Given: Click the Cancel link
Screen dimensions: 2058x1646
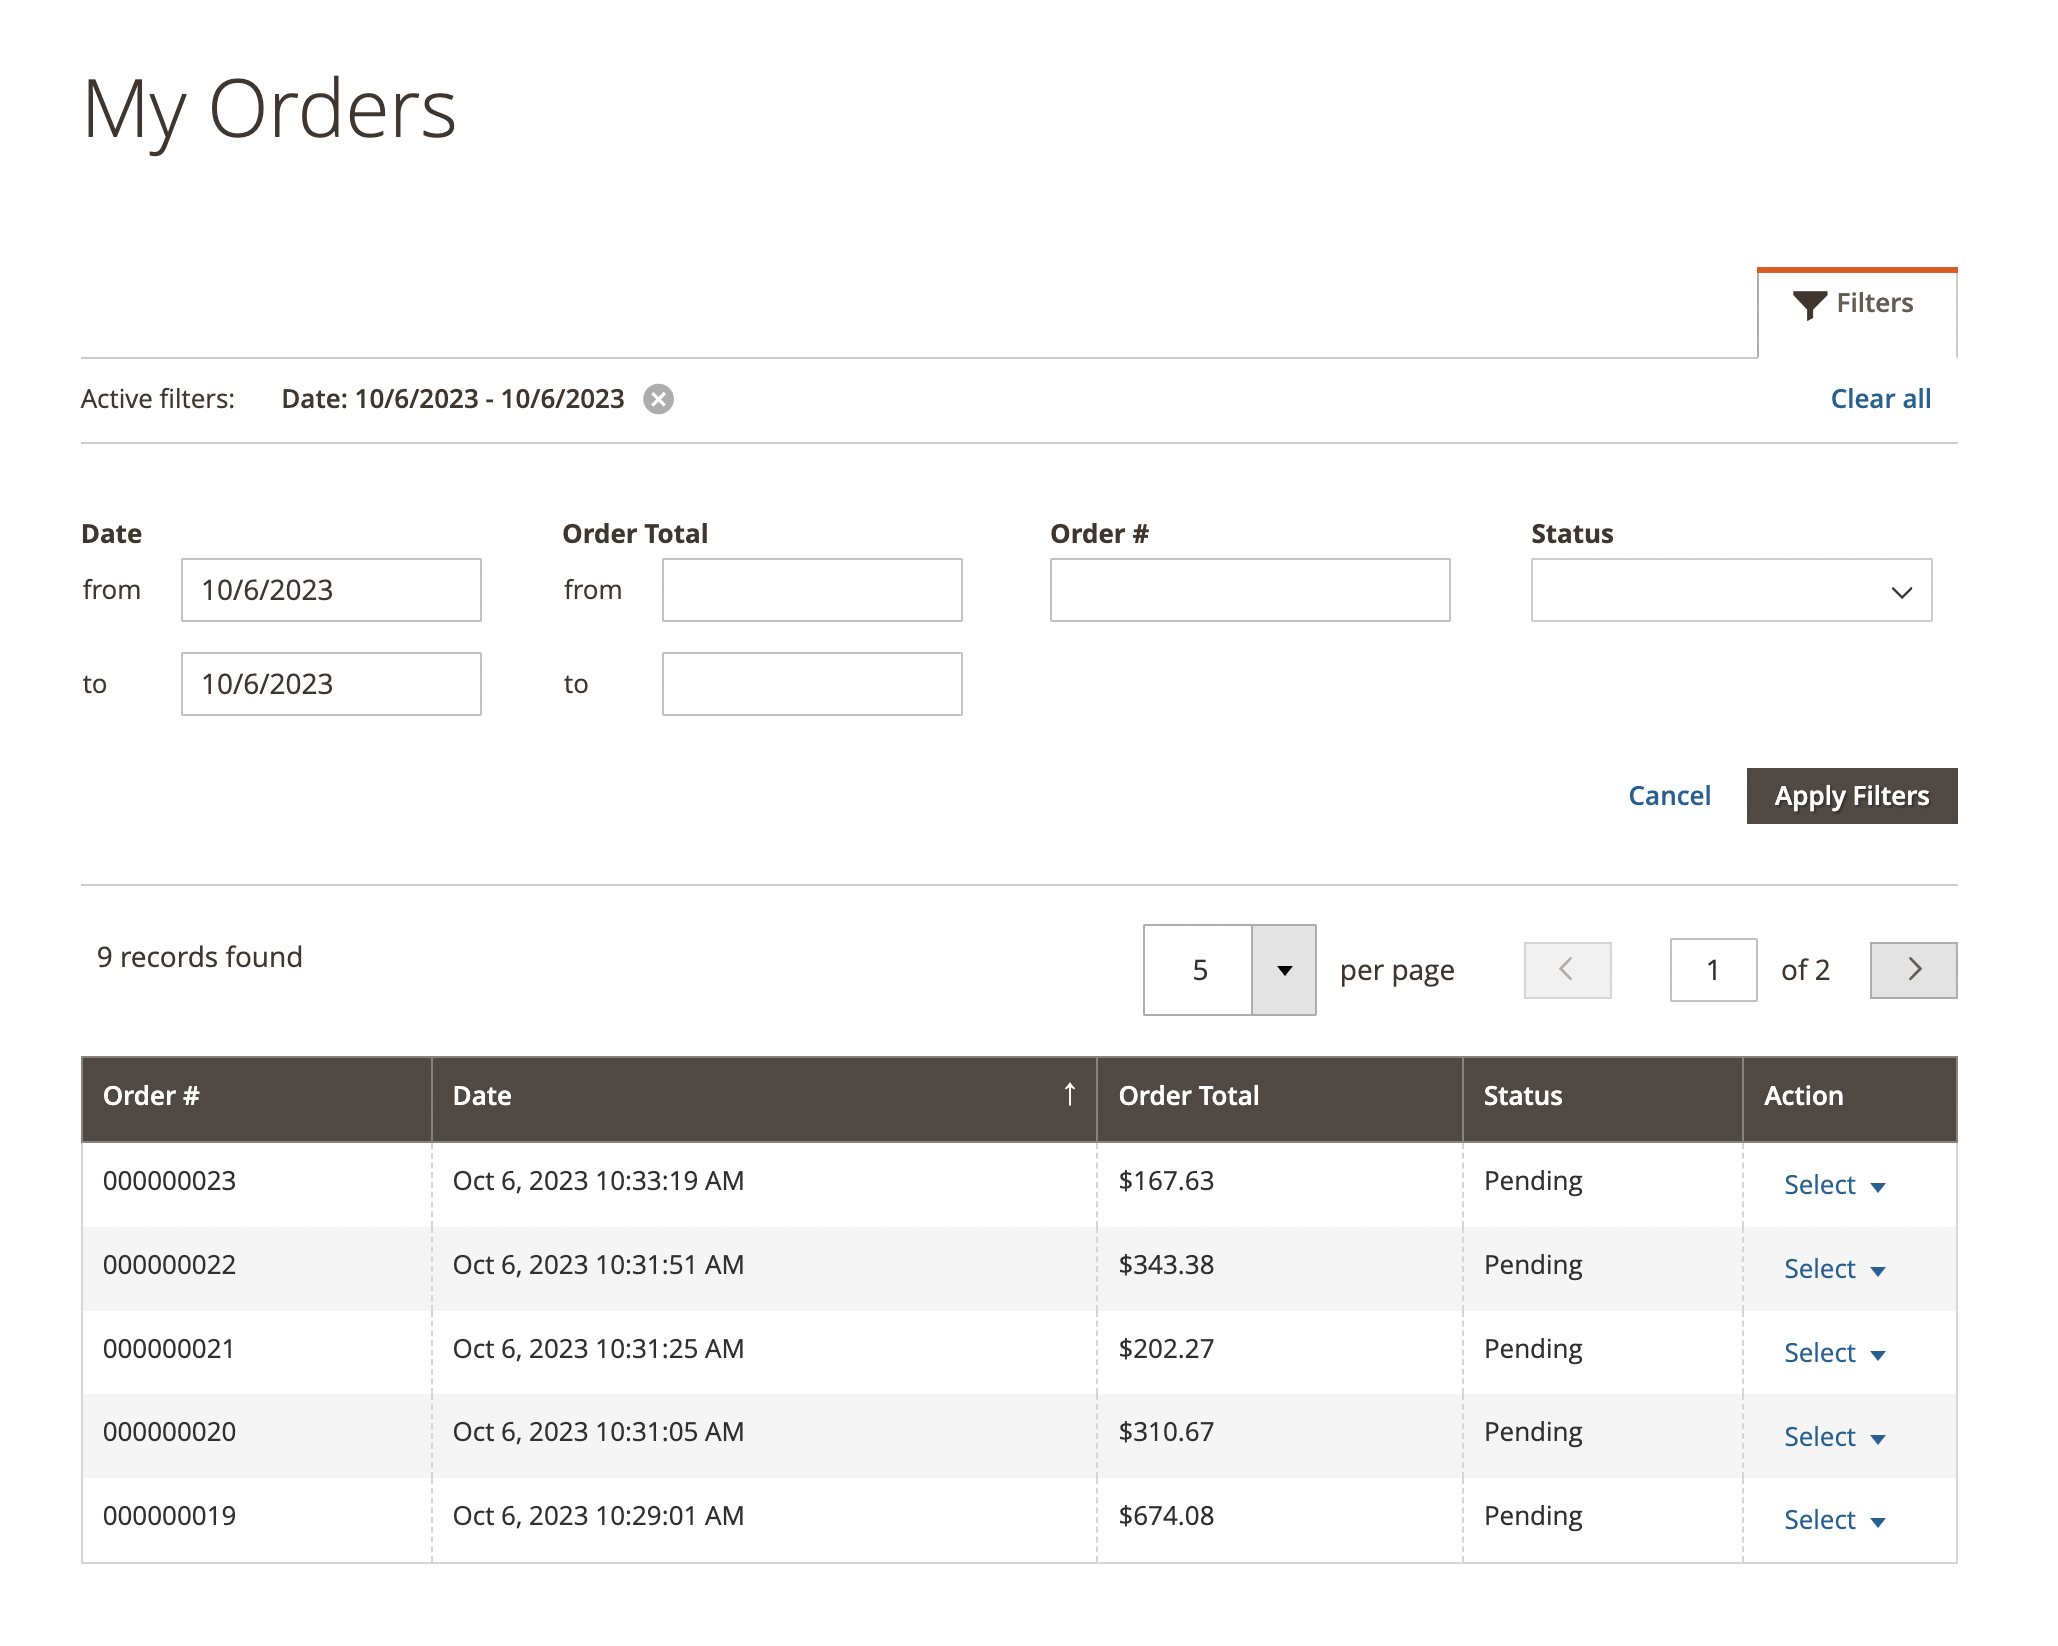Looking at the screenshot, I should coord(1668,796).
